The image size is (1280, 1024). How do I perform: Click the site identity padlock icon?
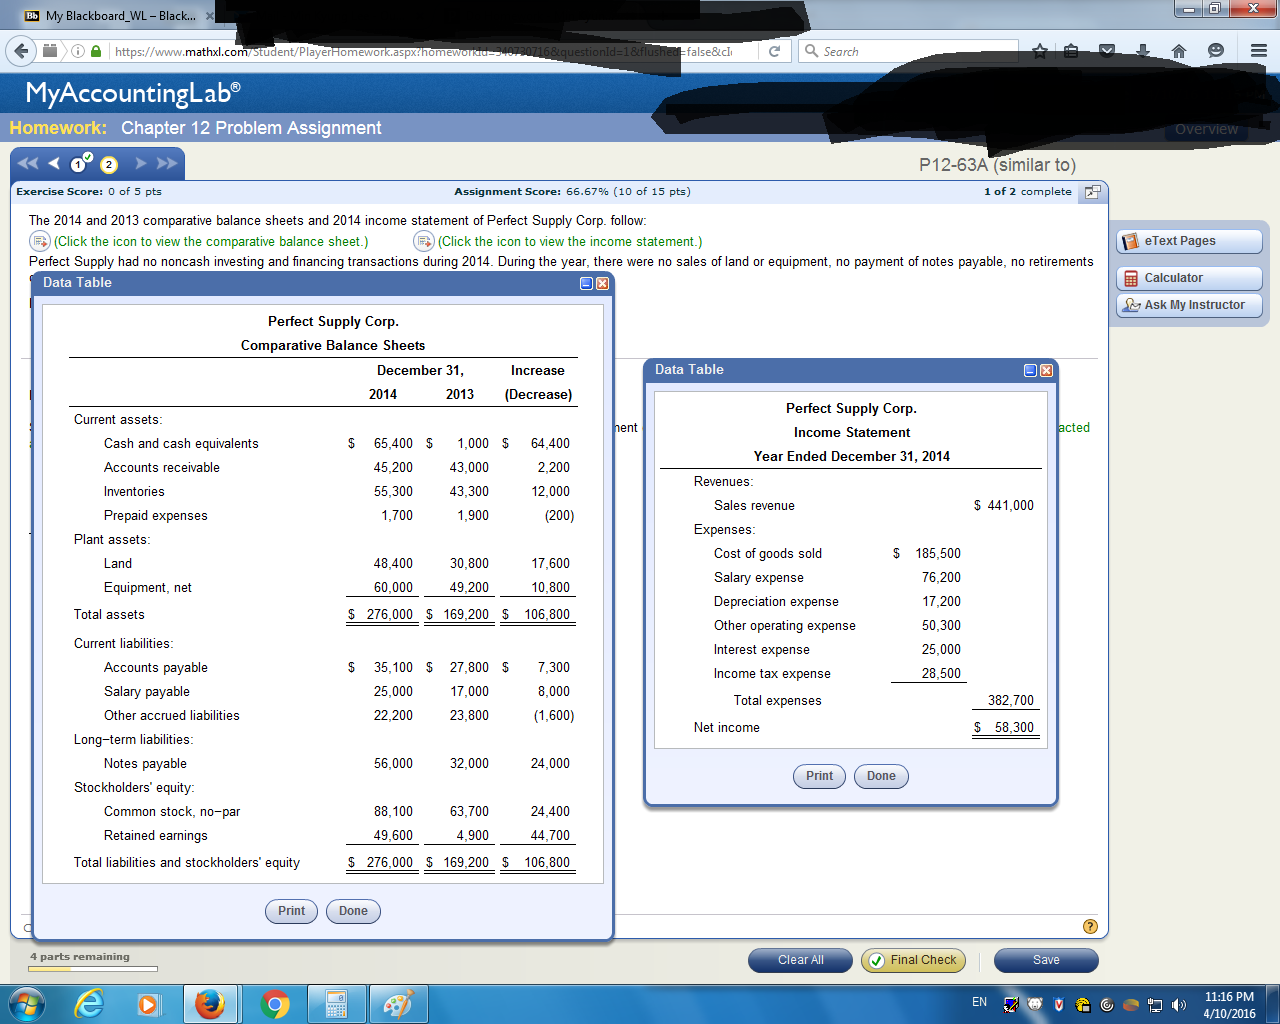[x=97, y=51]
